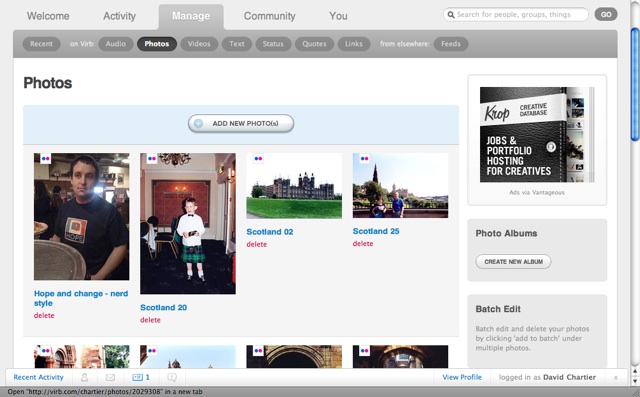Go to the You tab
Image resolution: width=640 pixels, height=397 pixels.
coord(338,16)
